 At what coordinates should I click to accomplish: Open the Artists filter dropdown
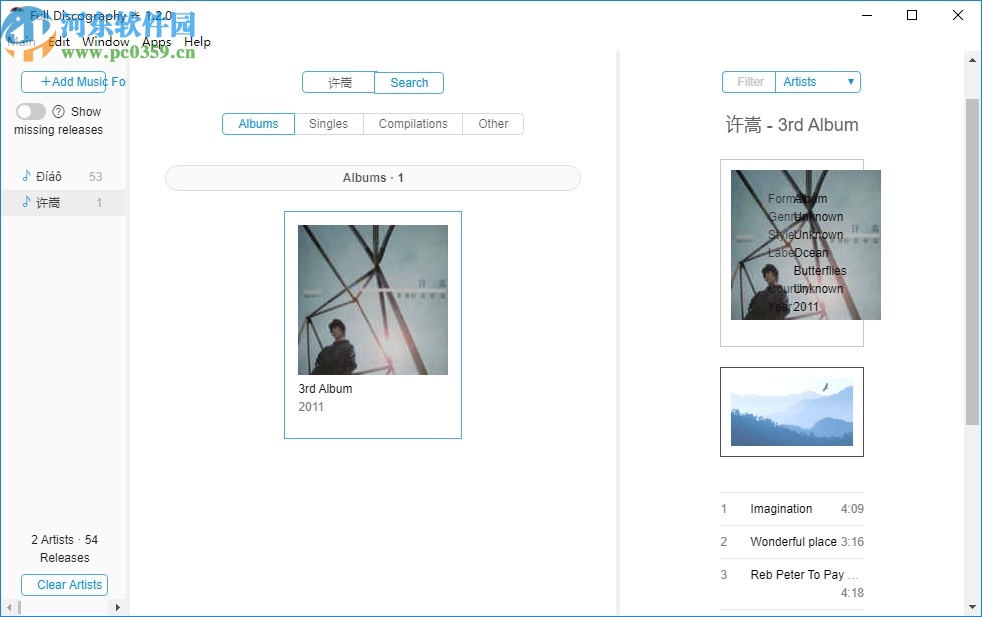tap(818, 81)
